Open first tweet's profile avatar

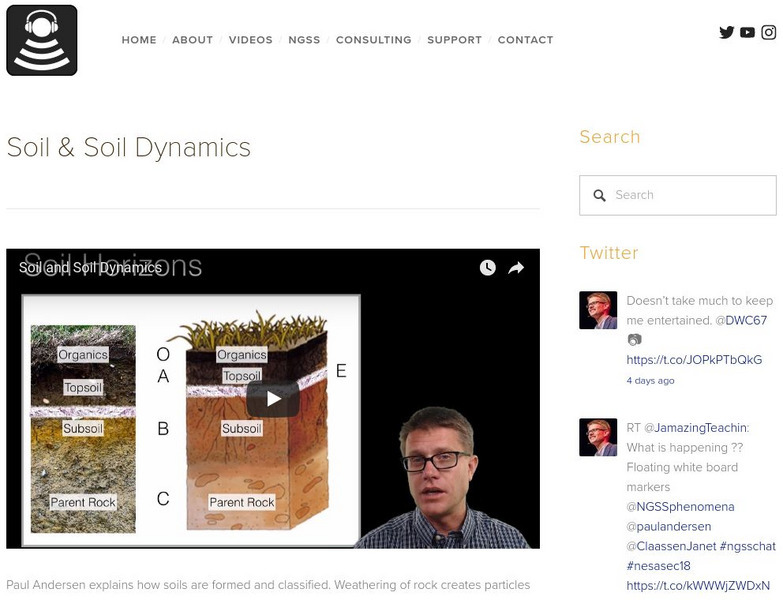click(x=598, y=310)
